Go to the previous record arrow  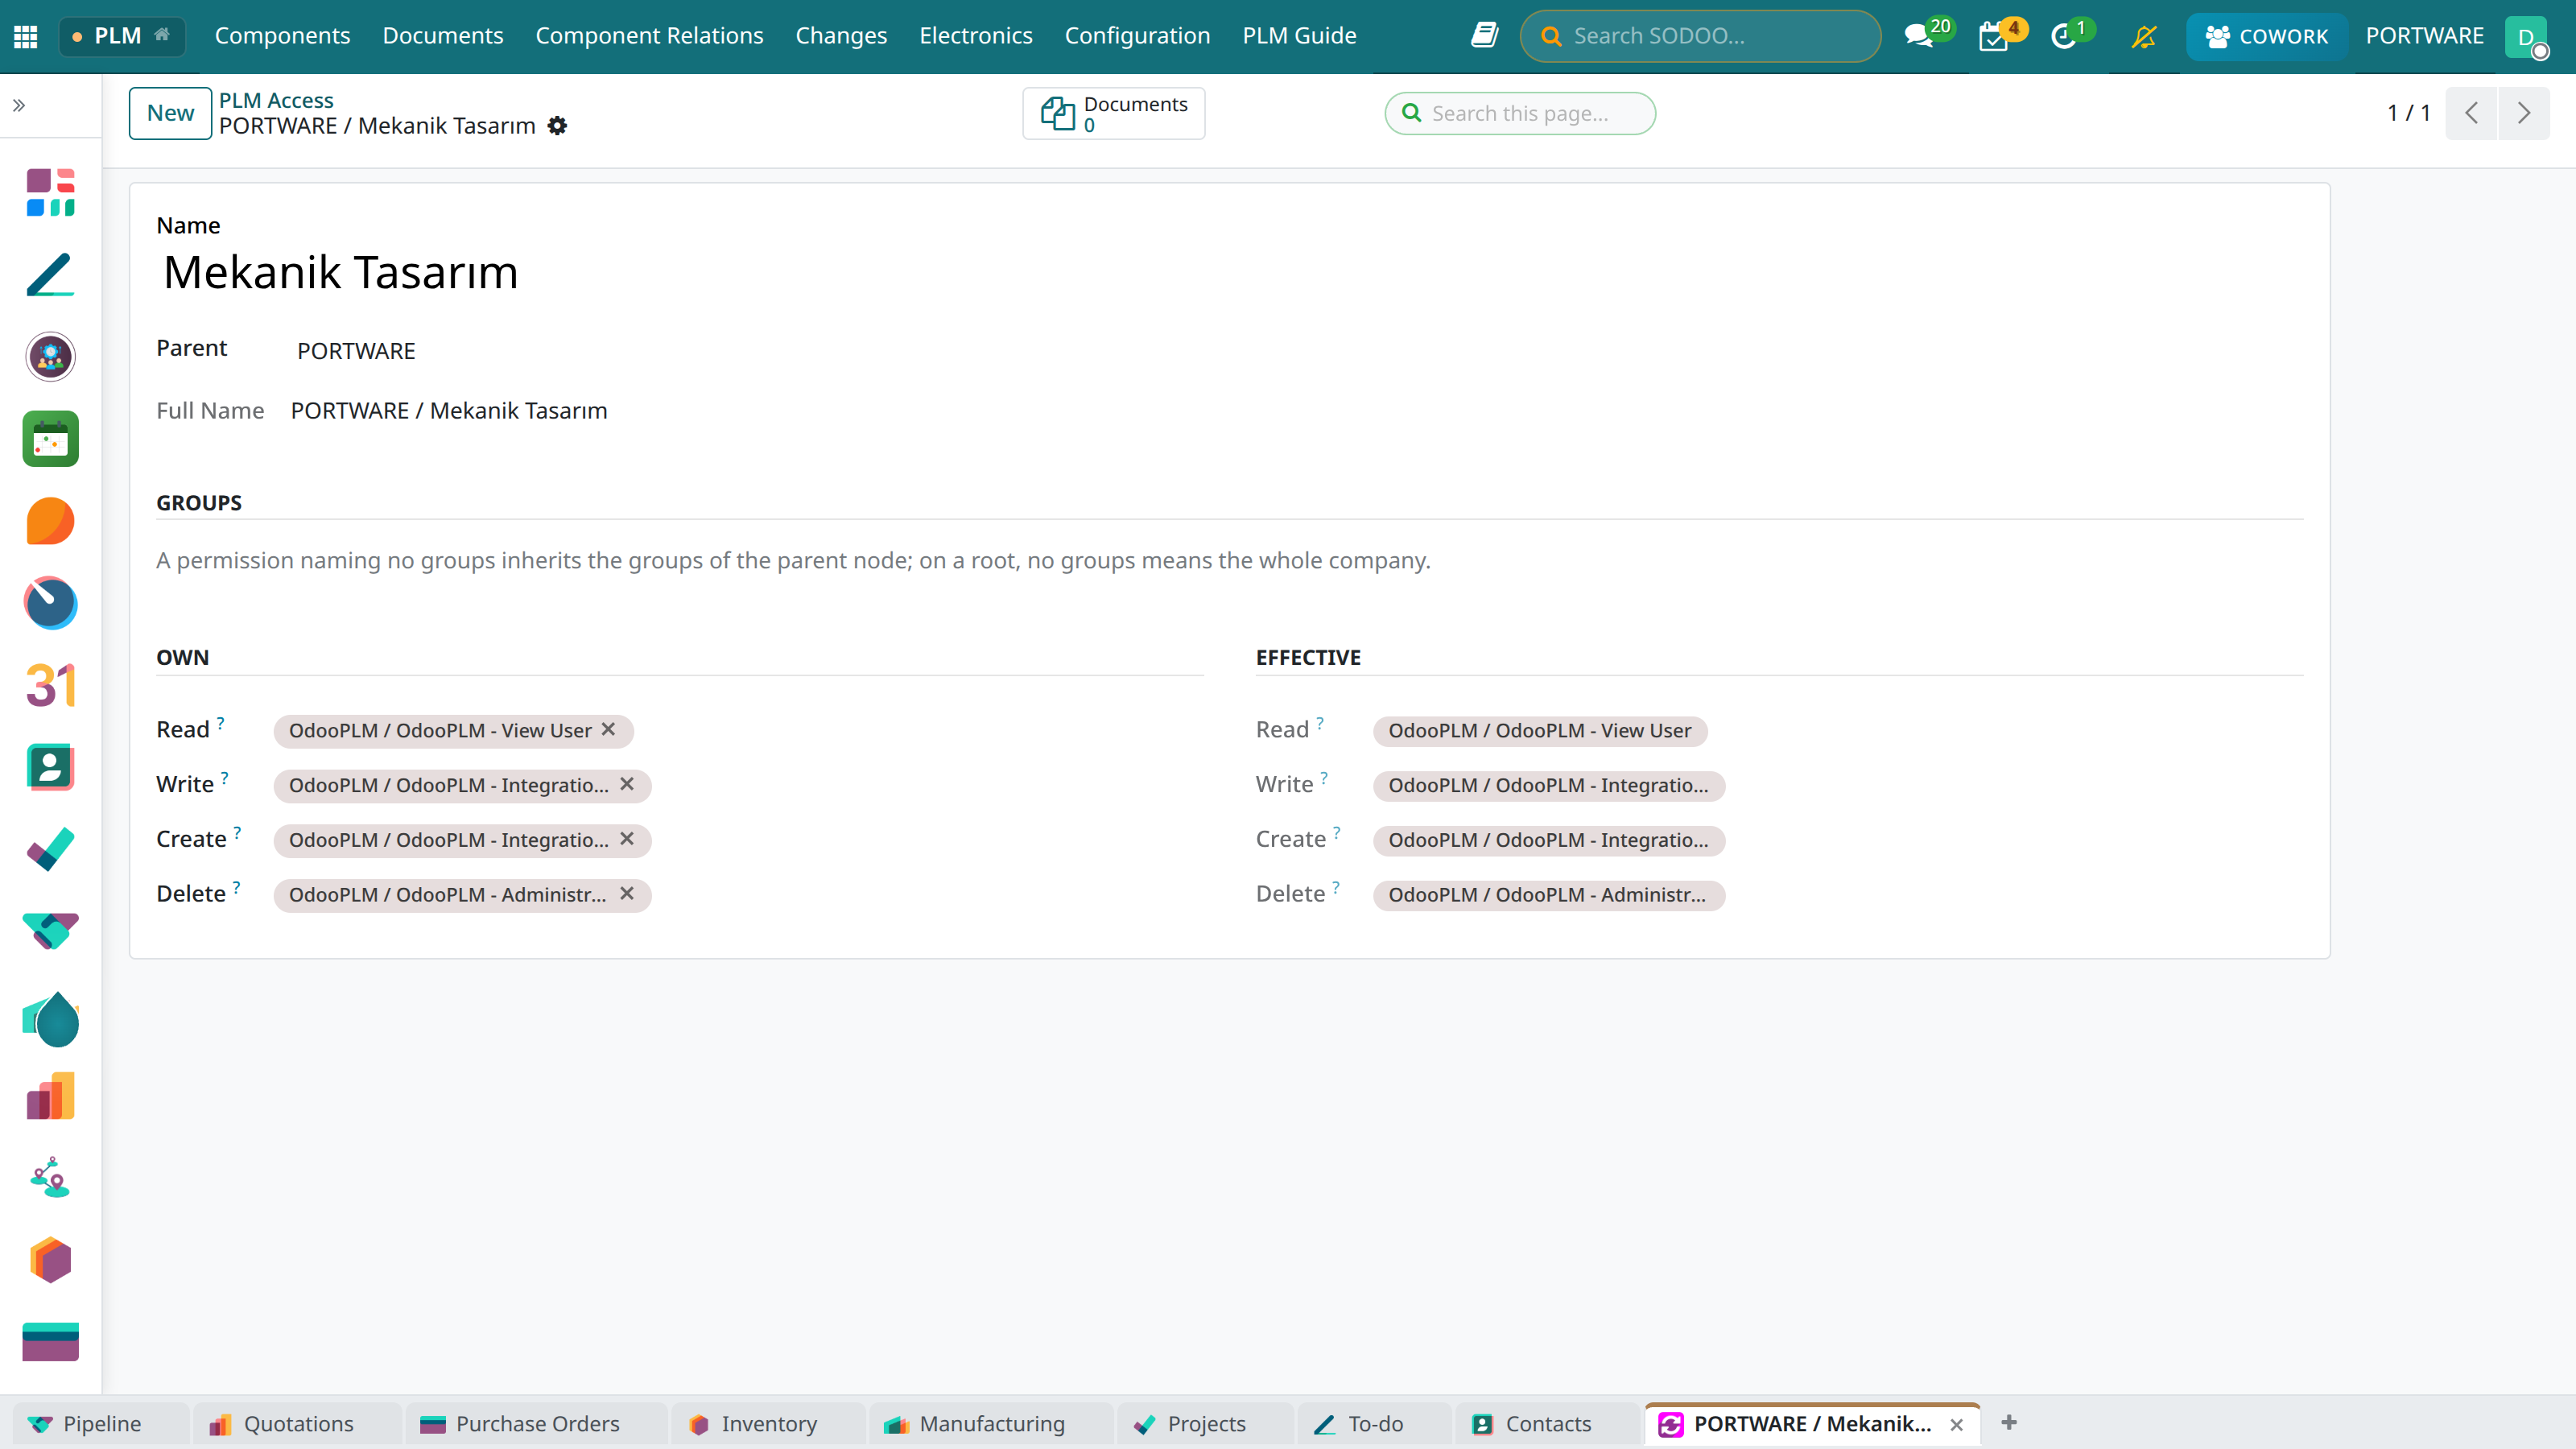(x=2472, y=113)
